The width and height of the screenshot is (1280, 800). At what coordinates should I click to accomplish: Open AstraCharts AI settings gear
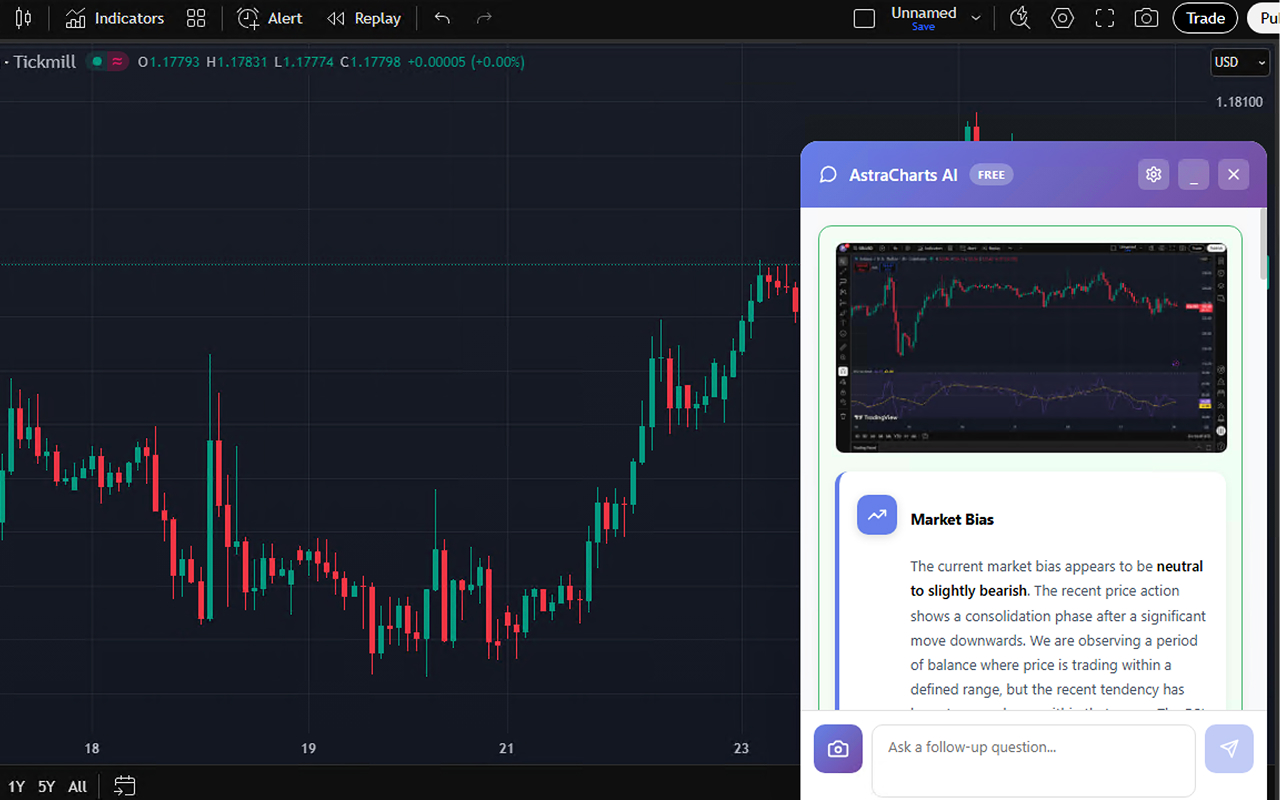tap(1153, 174)
